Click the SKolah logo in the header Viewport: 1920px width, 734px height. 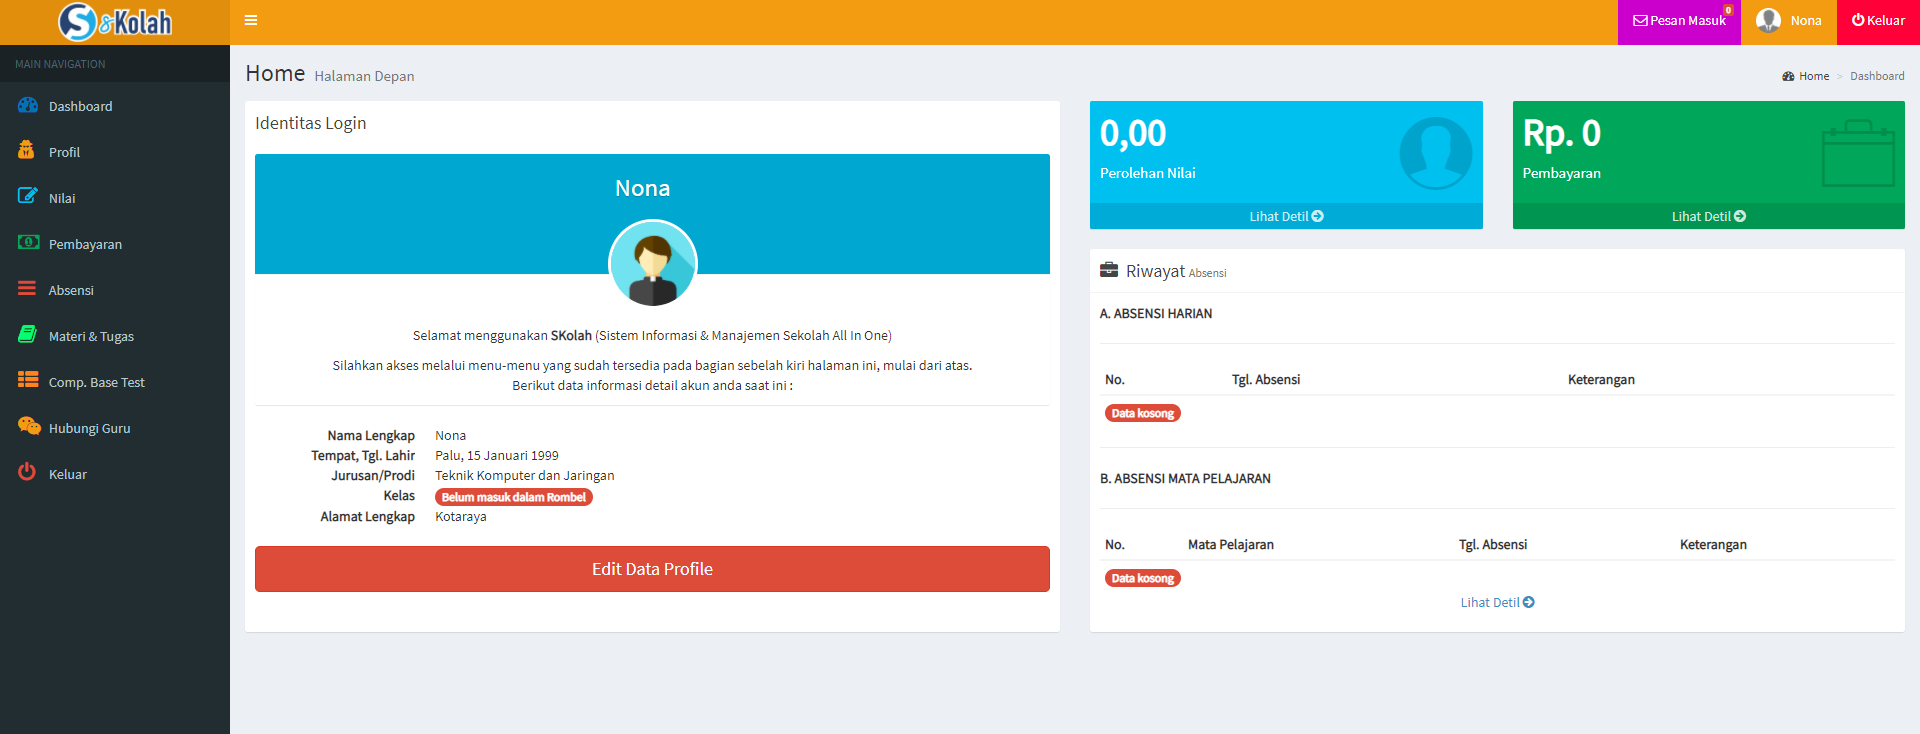115,22
